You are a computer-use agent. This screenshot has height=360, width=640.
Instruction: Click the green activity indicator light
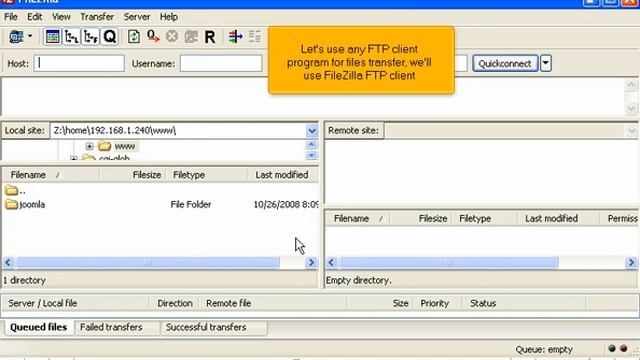click(611, 349)
